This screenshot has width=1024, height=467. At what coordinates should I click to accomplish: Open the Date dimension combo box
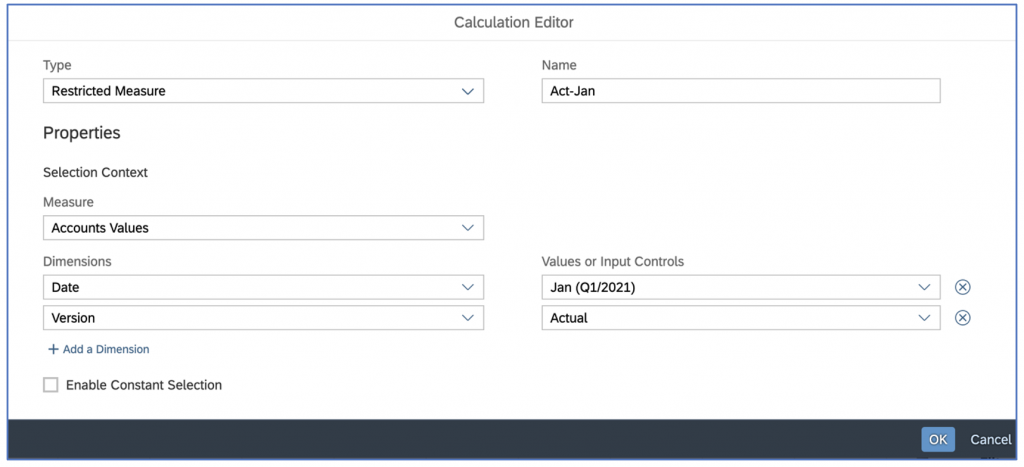(263, 287)
